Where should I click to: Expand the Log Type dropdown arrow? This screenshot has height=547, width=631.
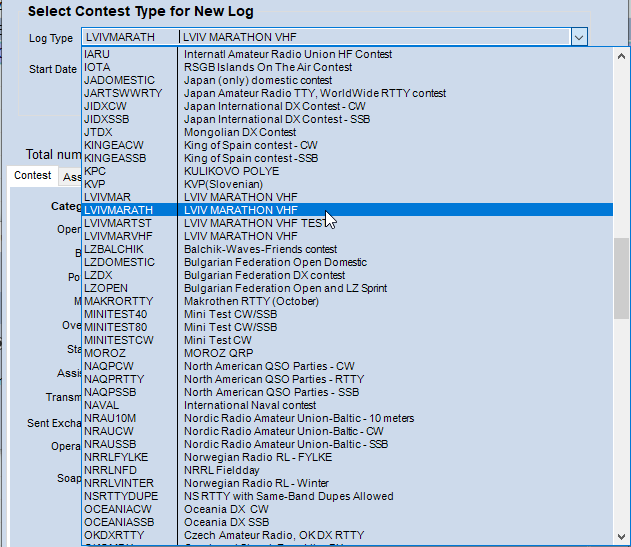click(x=578, y=37)
